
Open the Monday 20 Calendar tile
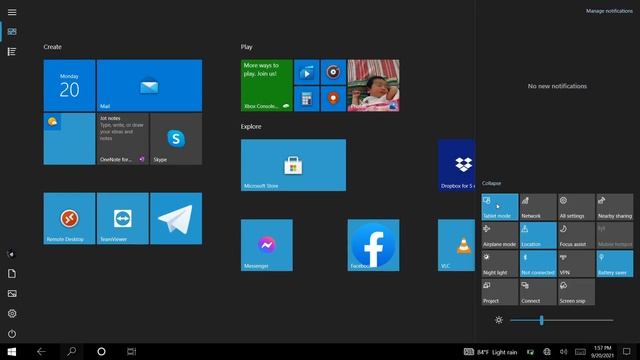(69, 85)
